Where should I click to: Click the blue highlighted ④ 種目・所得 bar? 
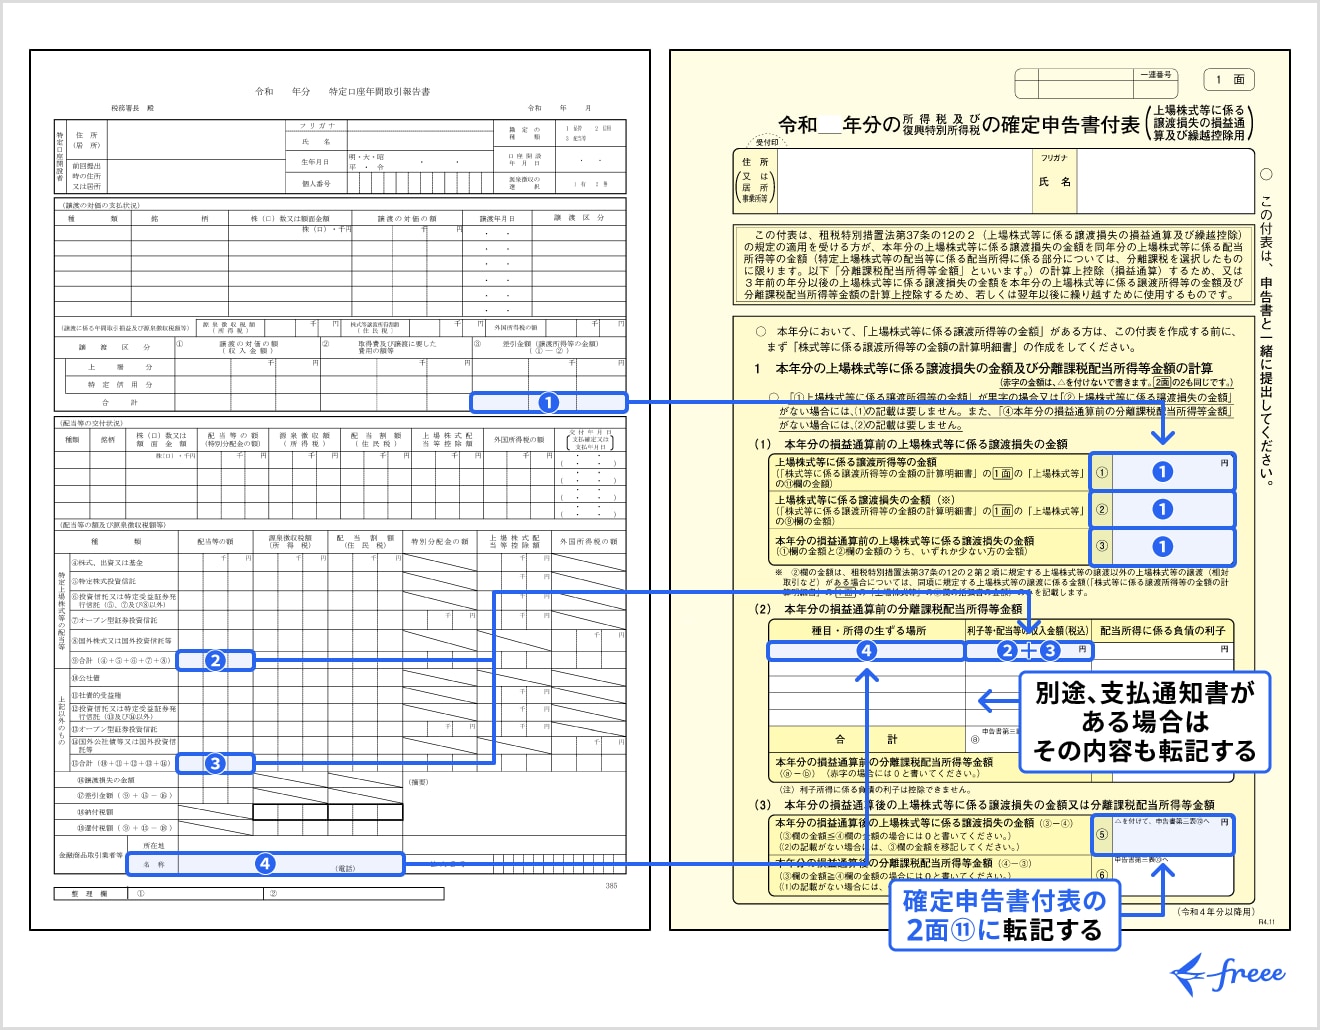pyautogui.click(x=866, y=651)
